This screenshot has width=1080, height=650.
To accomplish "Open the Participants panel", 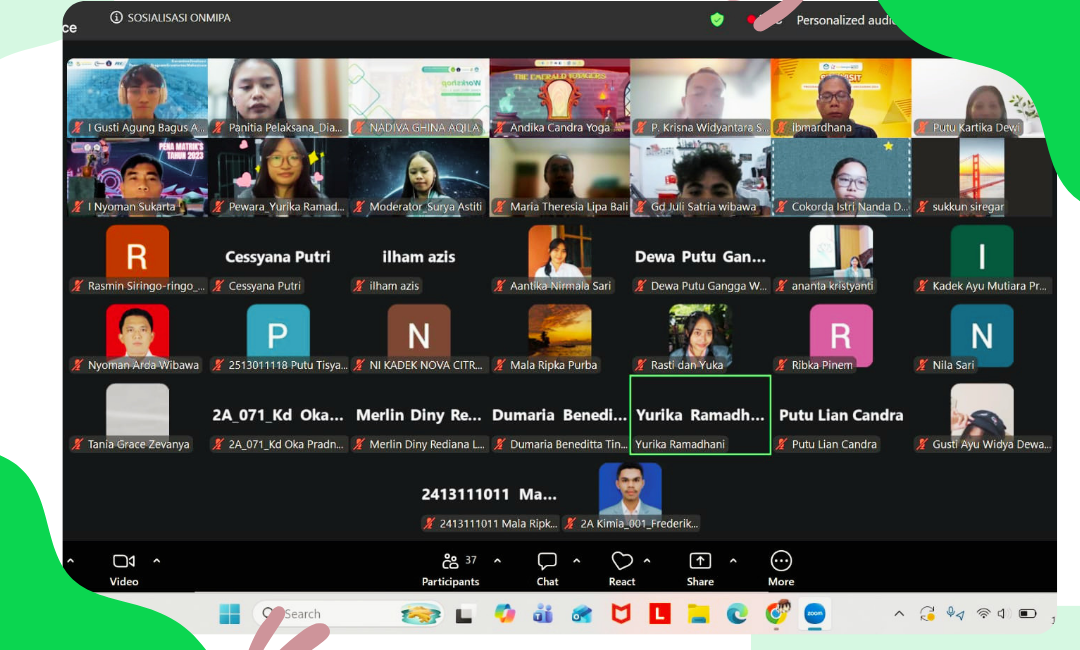I will point(450,568).
